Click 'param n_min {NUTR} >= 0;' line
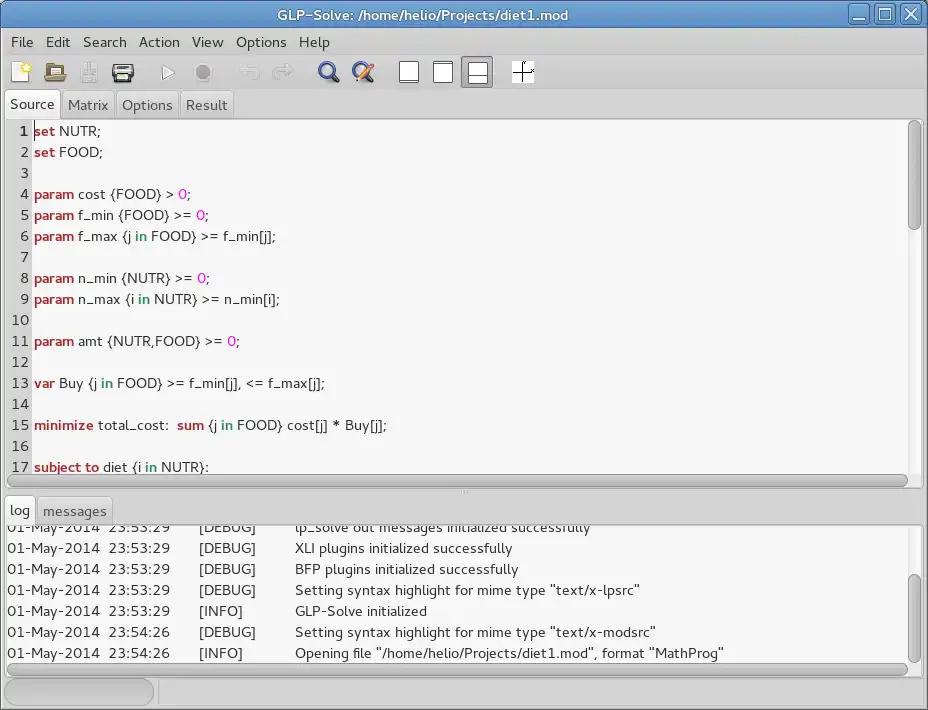 tap(122, 279)
